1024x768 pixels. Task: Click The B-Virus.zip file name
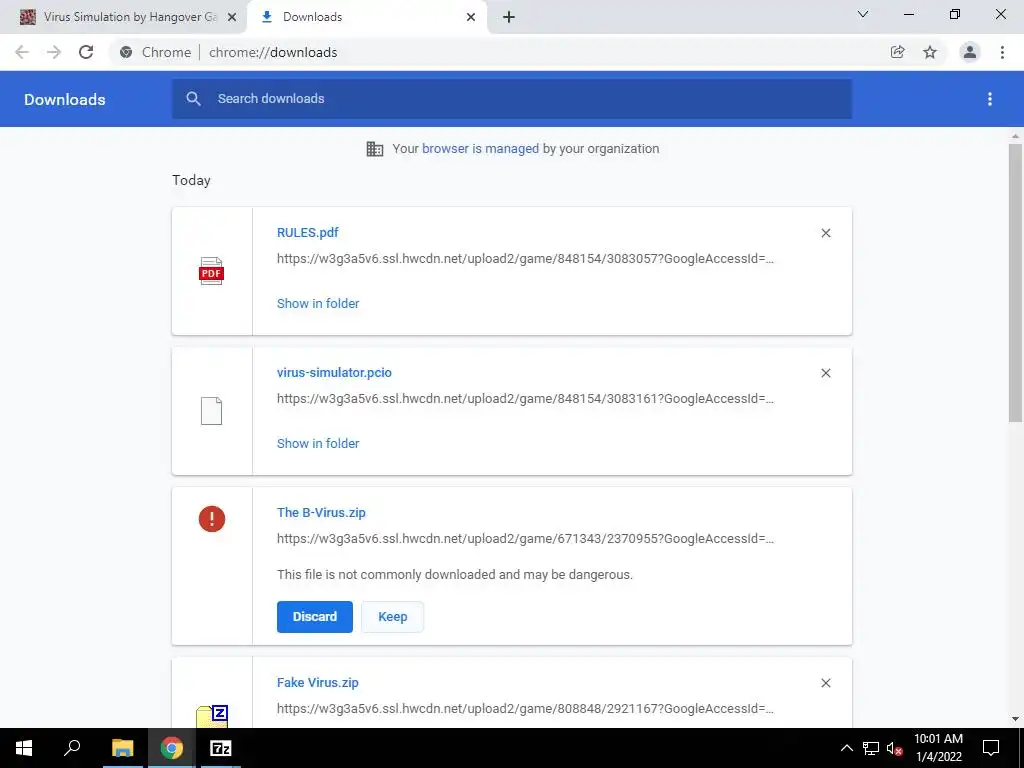pos(321,513)
